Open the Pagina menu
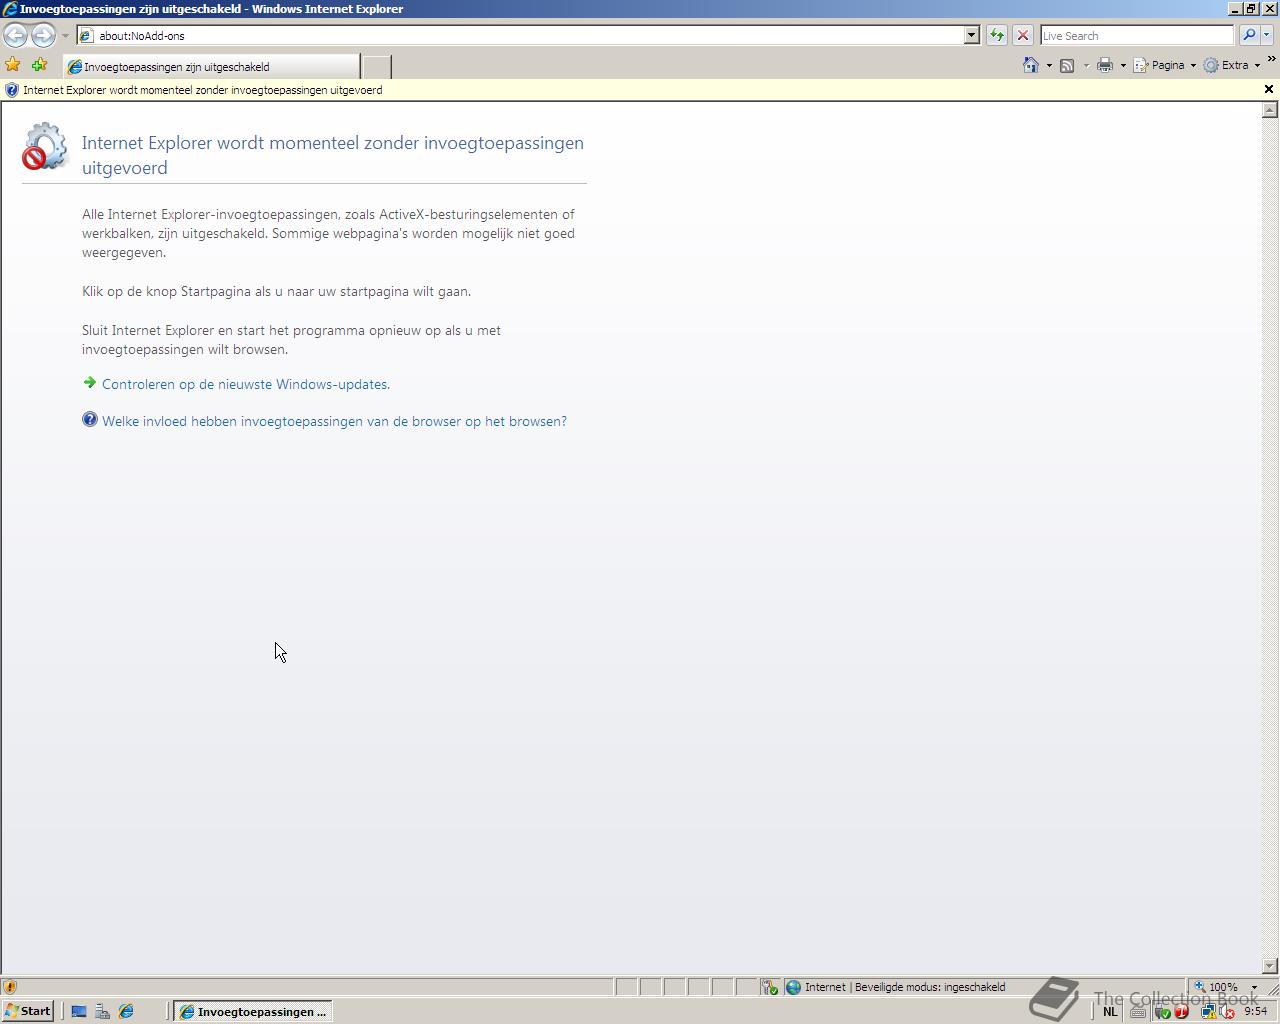 1165,65
